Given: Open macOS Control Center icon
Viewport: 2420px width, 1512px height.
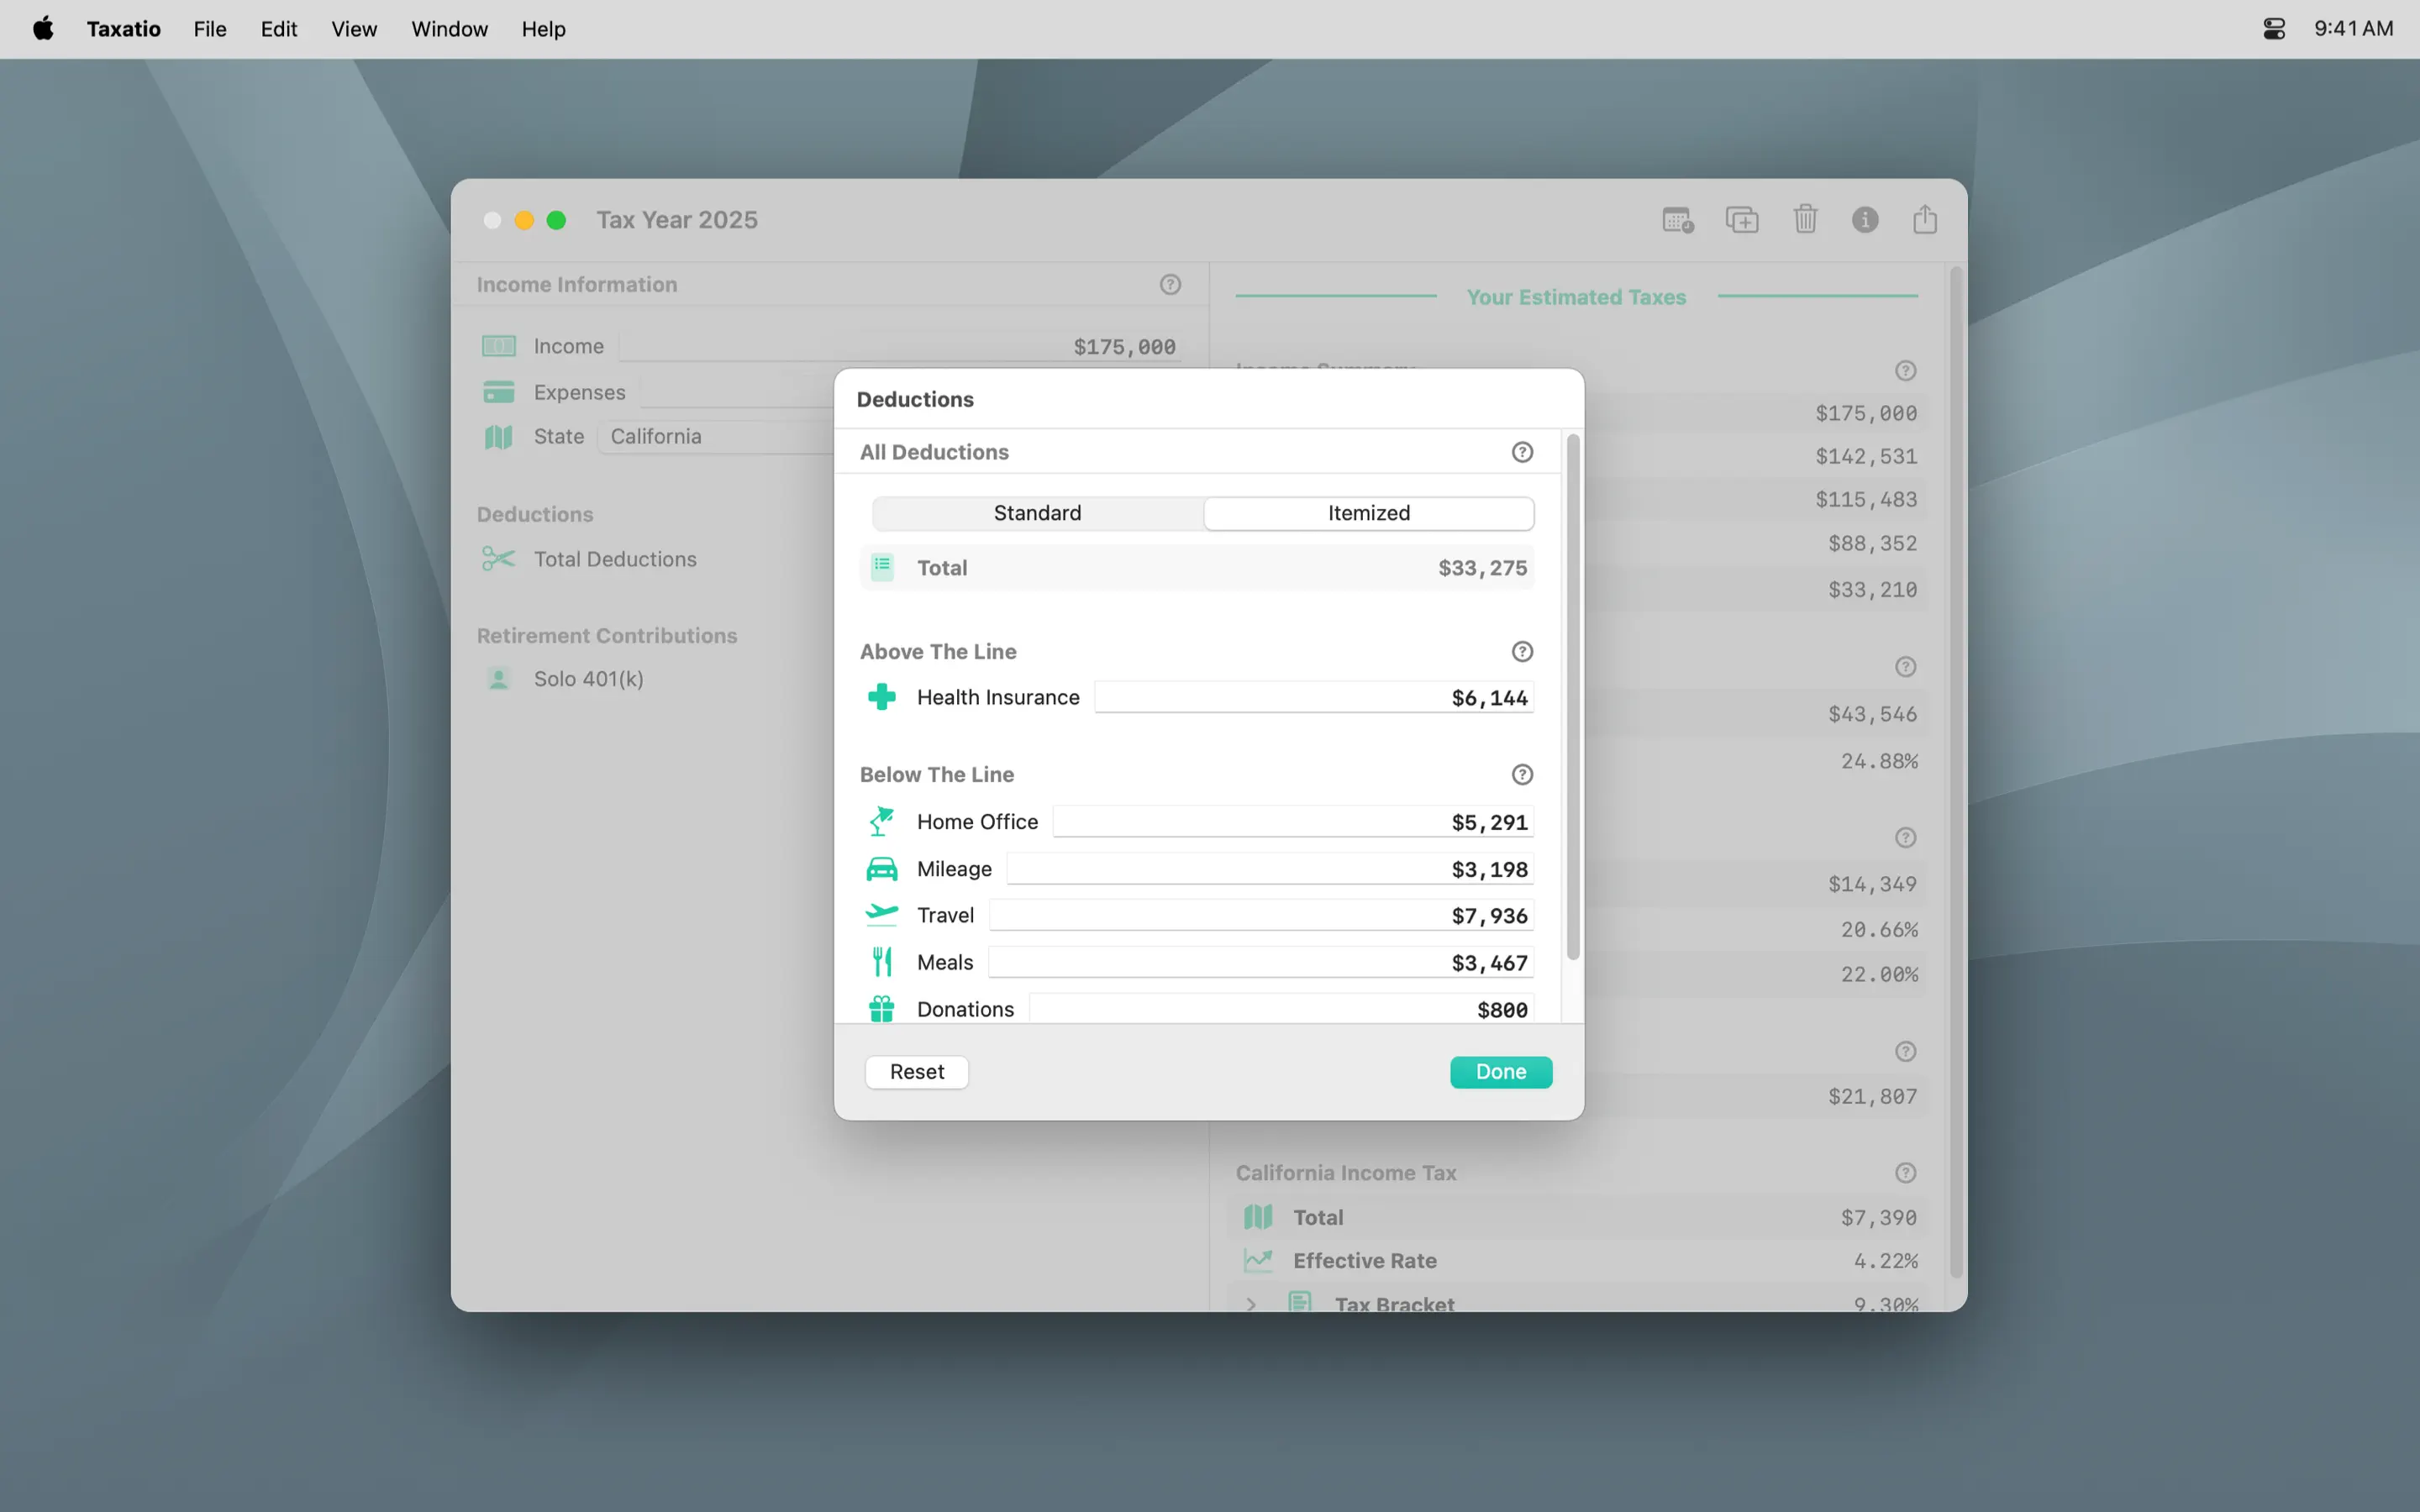Looking at the screenshot, I should 2274,29.
